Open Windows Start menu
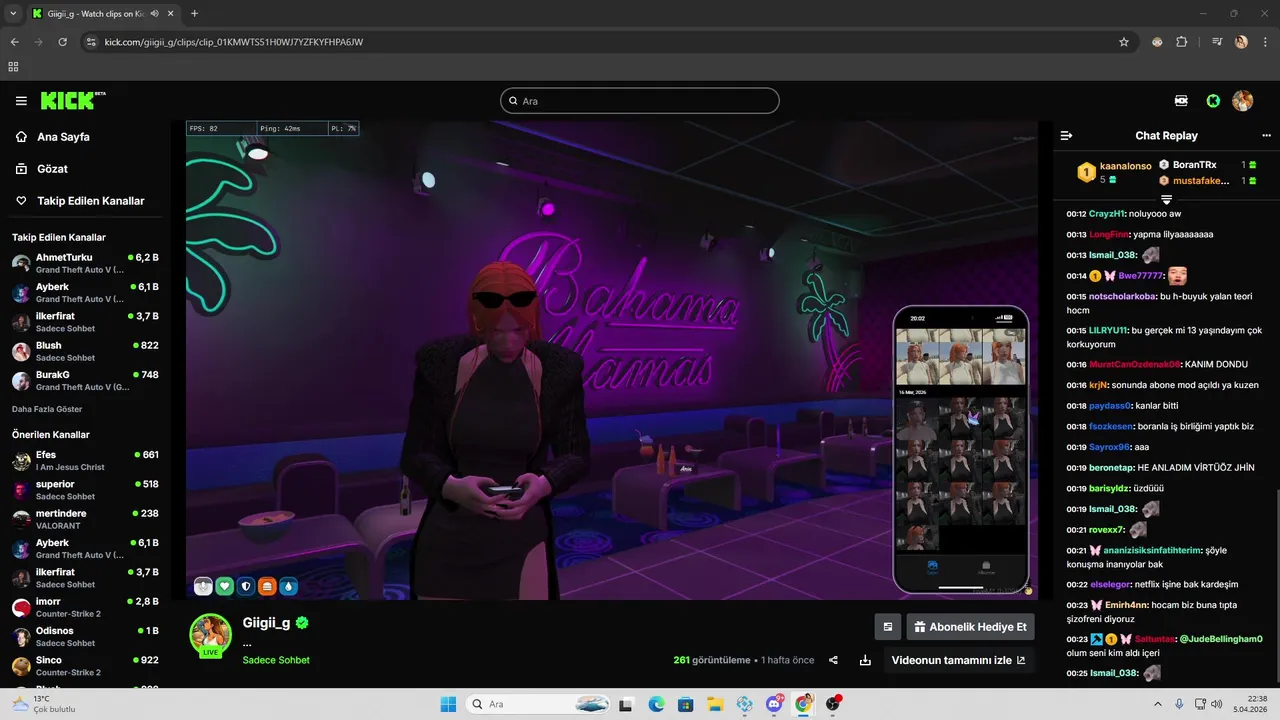 (x=448, y=704)
